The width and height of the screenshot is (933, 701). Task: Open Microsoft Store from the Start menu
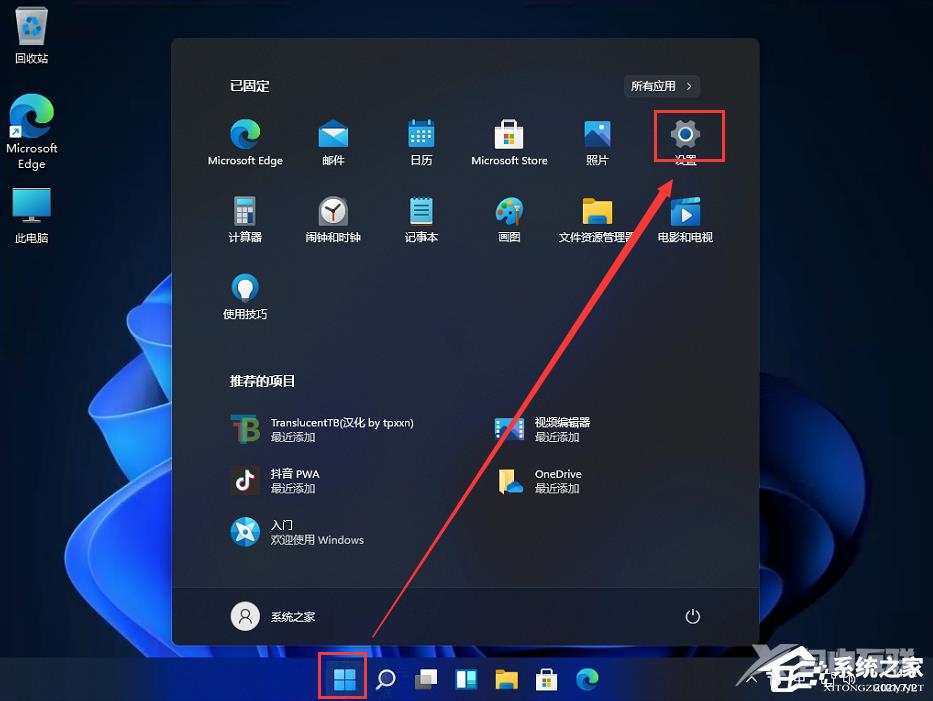[x=508, y=136]
